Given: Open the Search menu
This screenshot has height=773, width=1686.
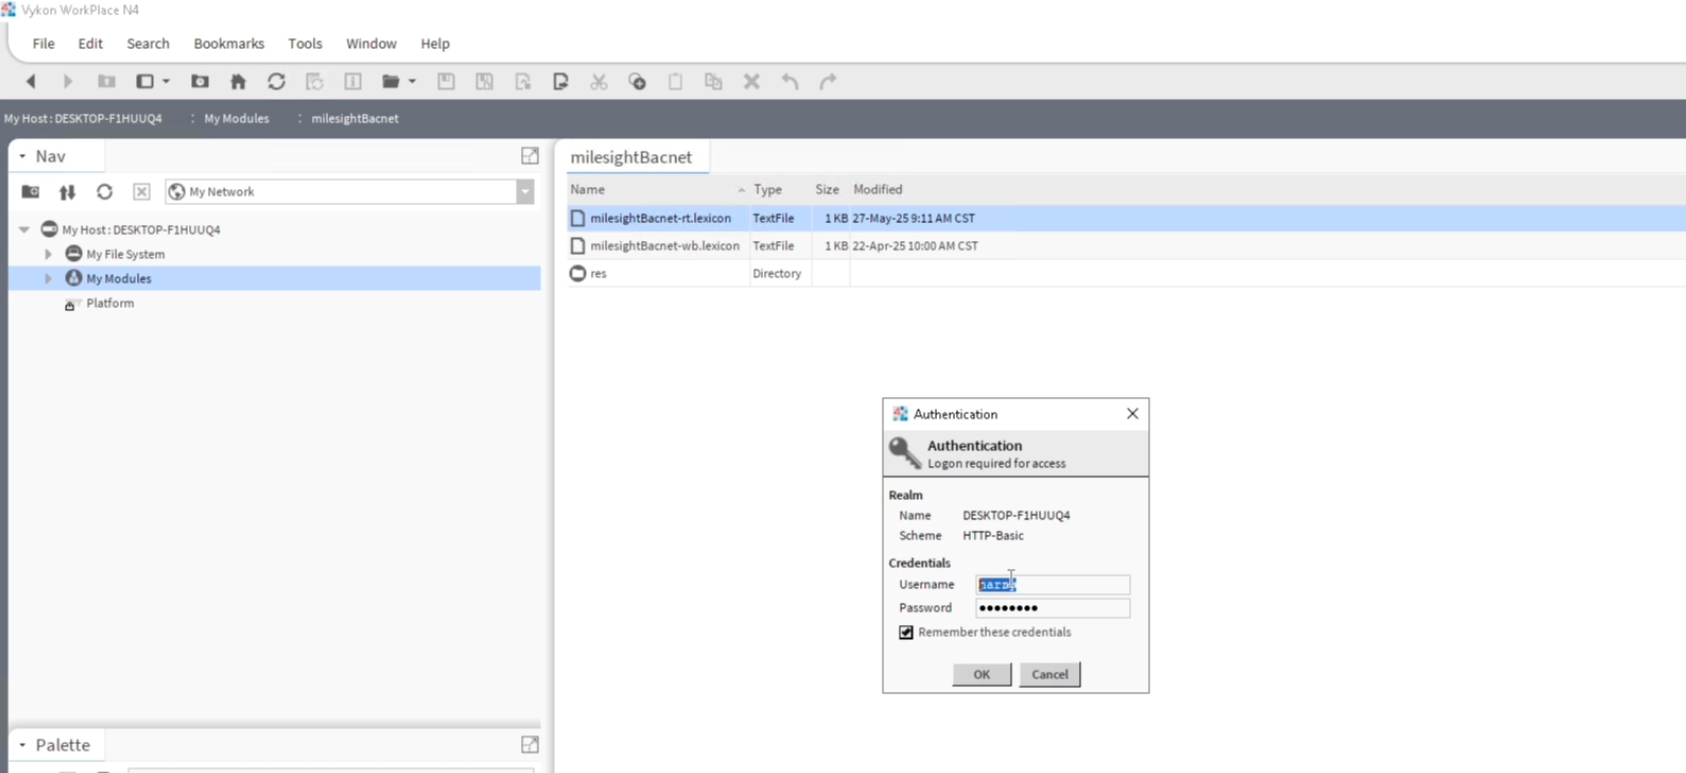Looking at the screenshot, I should tap(148, 44).
